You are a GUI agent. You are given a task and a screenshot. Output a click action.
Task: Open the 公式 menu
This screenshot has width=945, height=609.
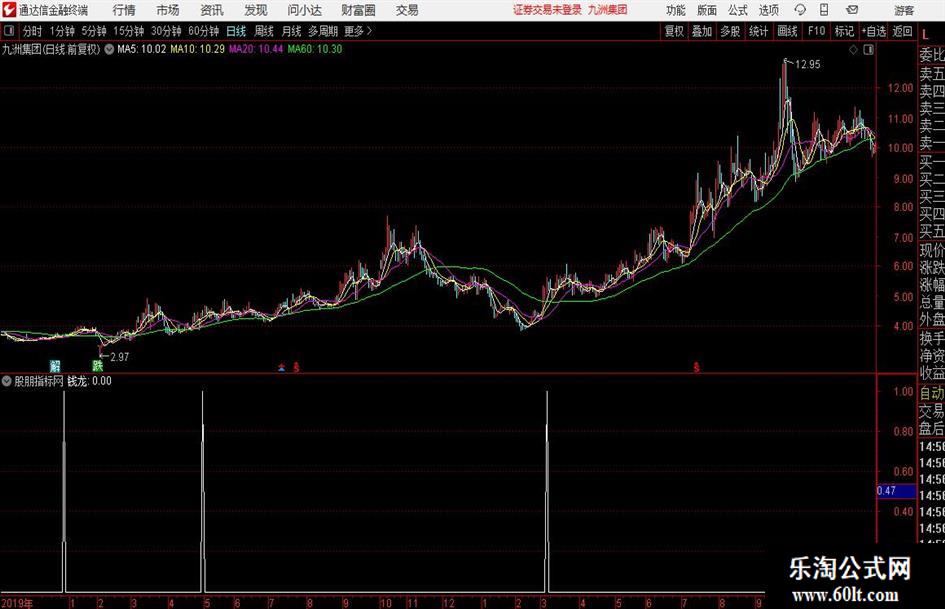pyautogui.click(x=737, y=10)
